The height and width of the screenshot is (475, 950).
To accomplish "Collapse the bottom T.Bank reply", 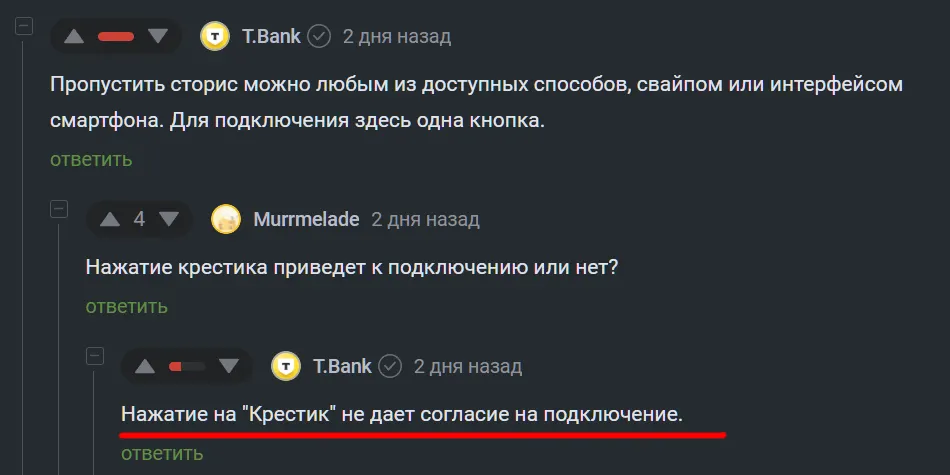I will (95, 355).
